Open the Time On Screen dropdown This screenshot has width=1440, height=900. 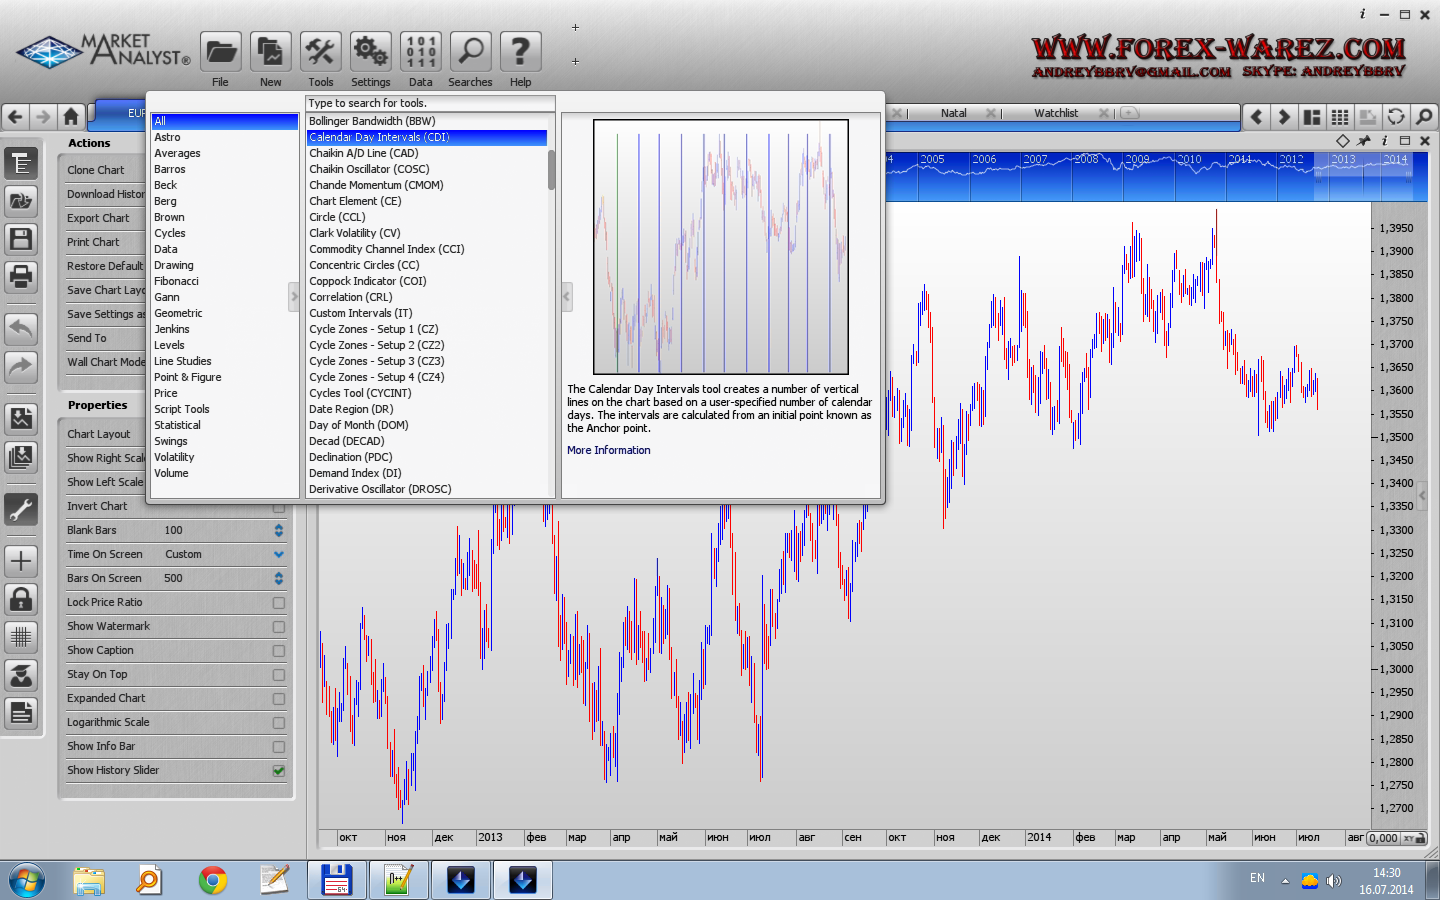[x=279, y=555]
